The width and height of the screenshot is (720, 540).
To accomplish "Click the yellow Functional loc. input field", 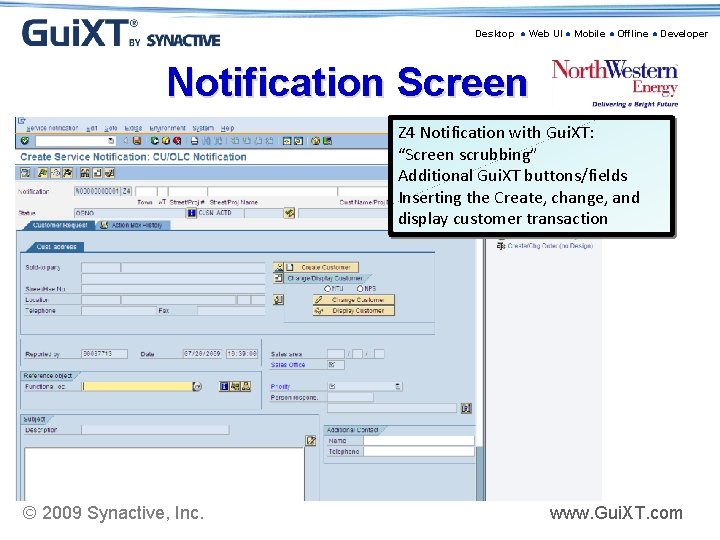I will (137, 387).
